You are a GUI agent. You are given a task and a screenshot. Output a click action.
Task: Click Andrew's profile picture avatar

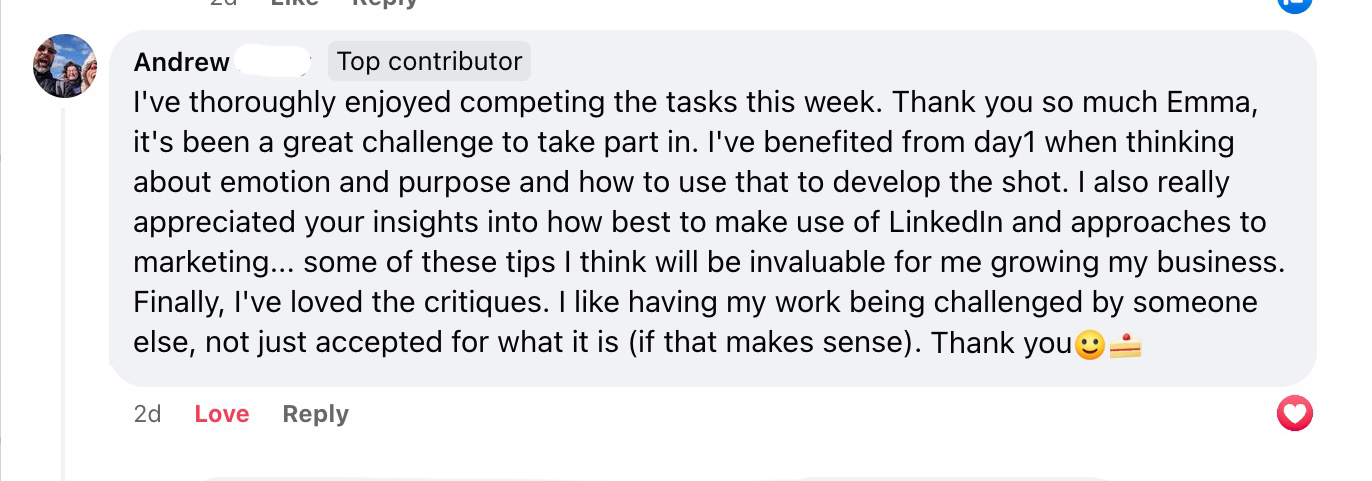click(x=65, y=65)
